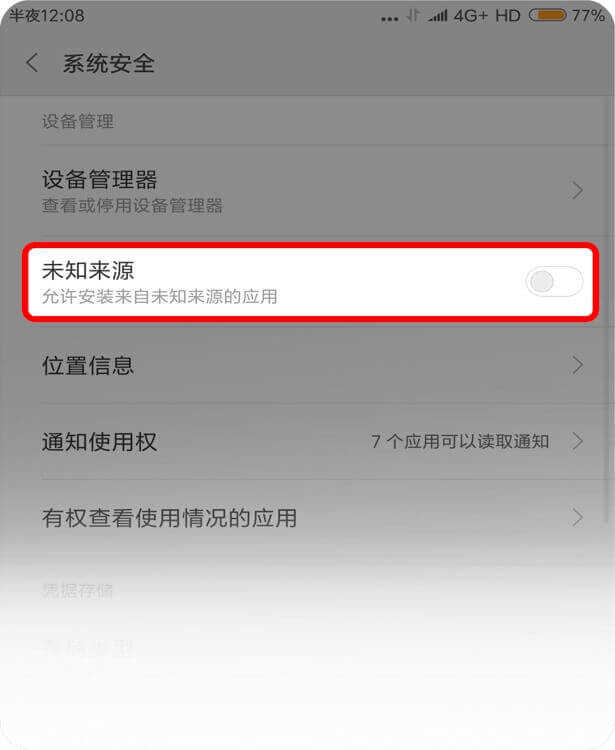Image resolution: width=615 pixels, height=750 pixels.
Task: Tap the cellular signal strength bars icon
Action: (x=438, y=16)
